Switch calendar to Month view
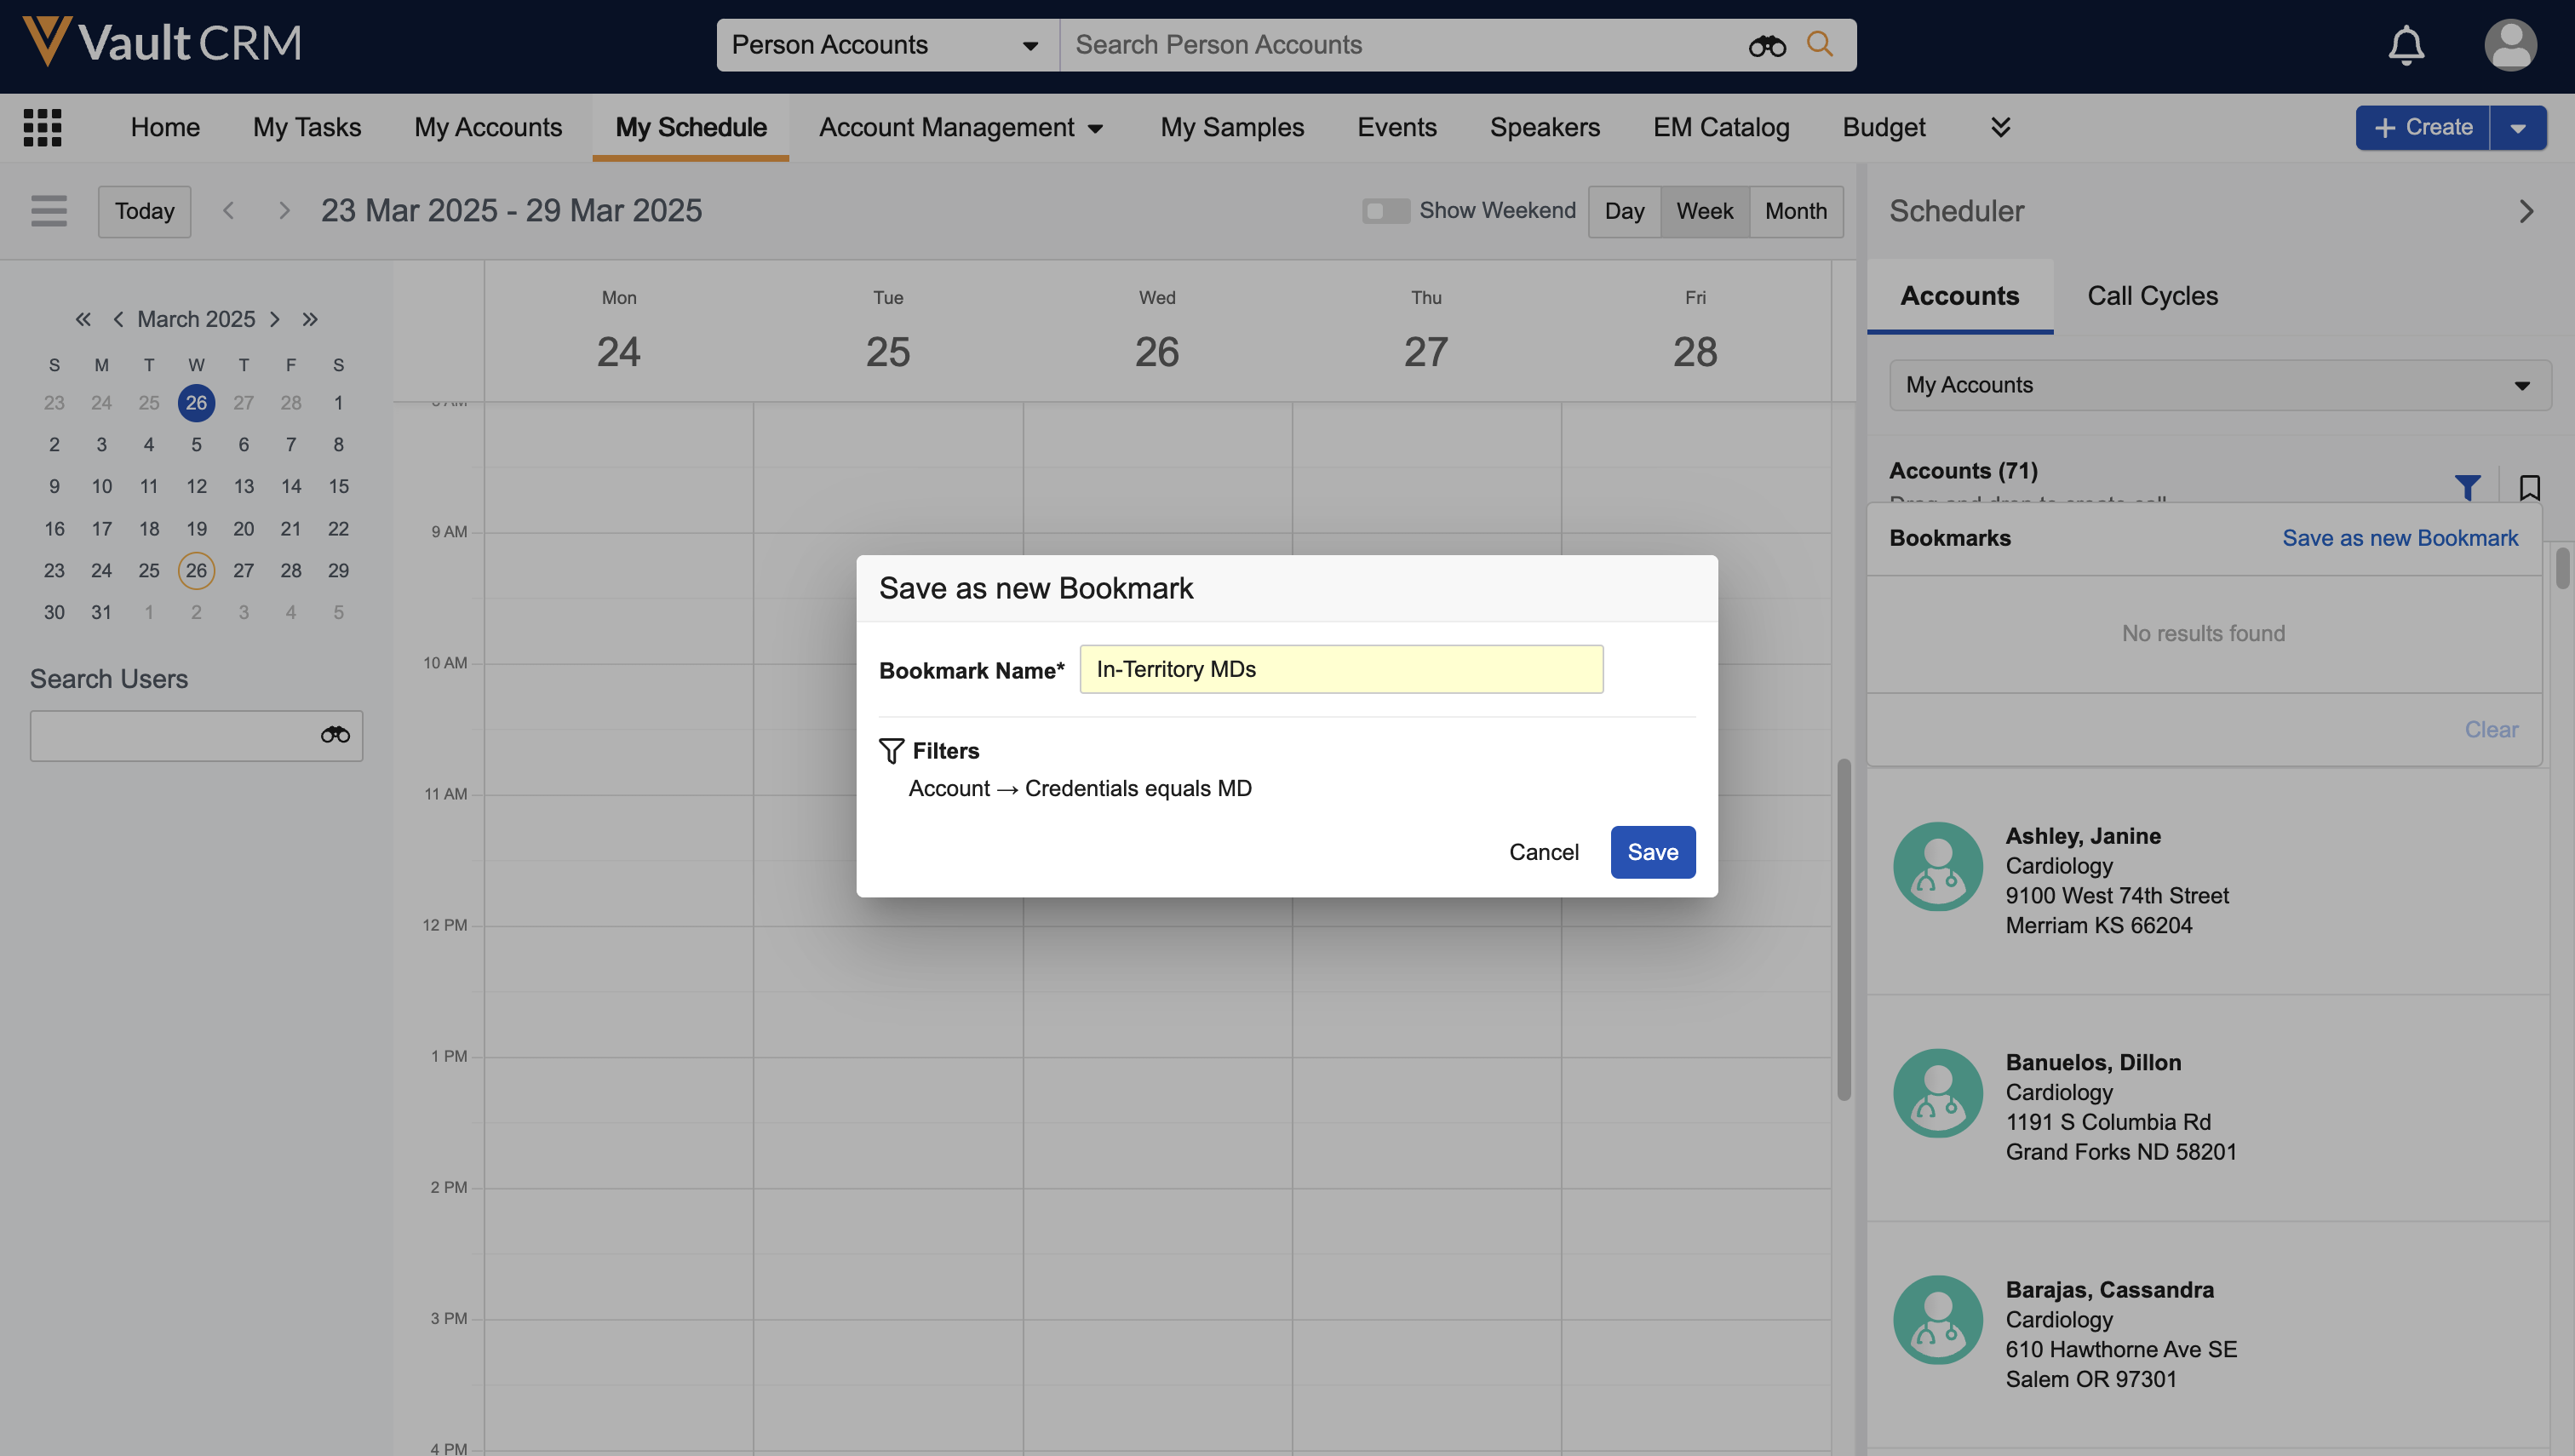Viewport: 2575px width, 1456px height. click(x=1795, y=210)
